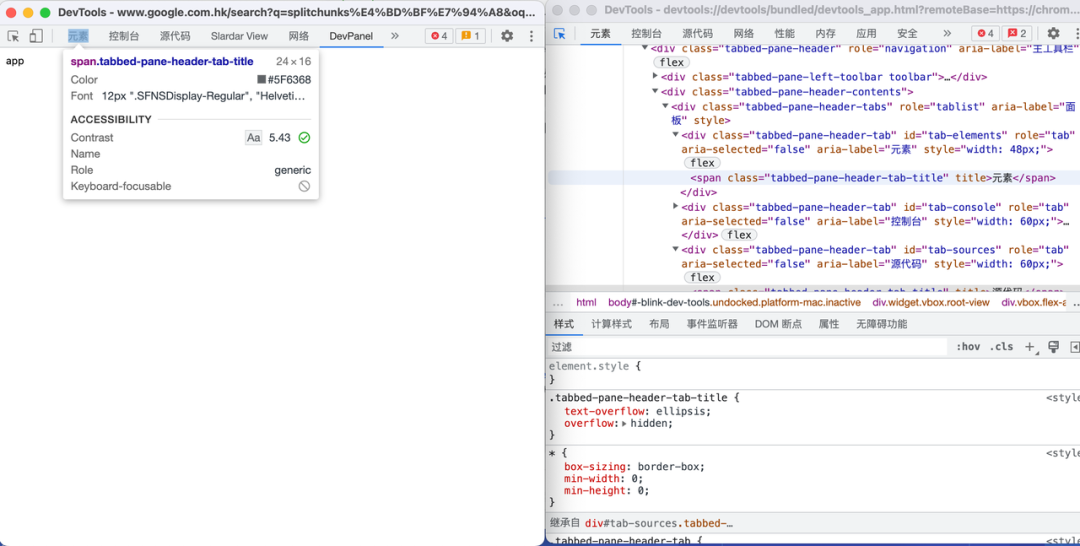Toggle device toolbar in left DevTools window
The width and height of the screenshot is (1080, 546).
click(x=36, y=36)
